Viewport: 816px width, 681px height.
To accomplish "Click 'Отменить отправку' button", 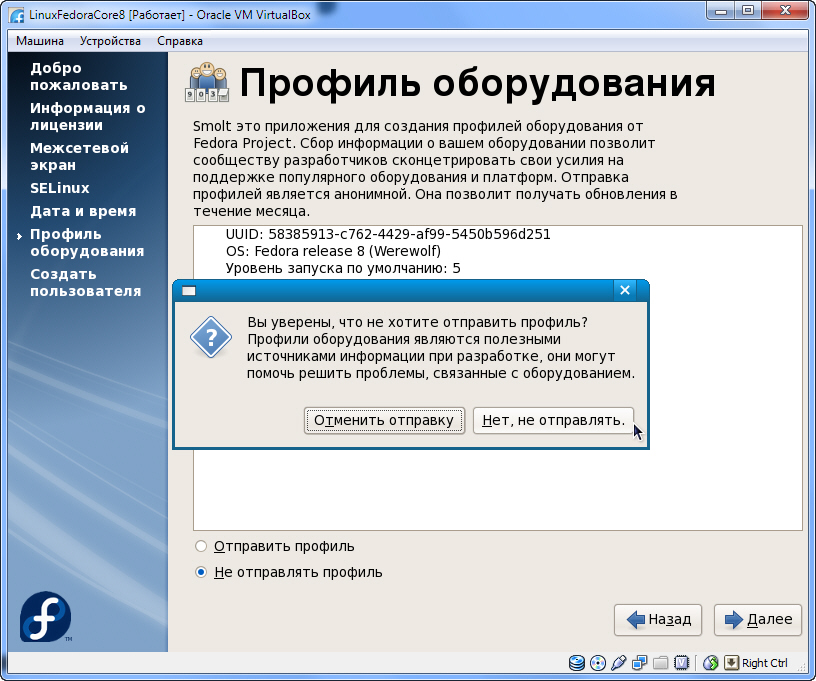I will pos(384,420).
